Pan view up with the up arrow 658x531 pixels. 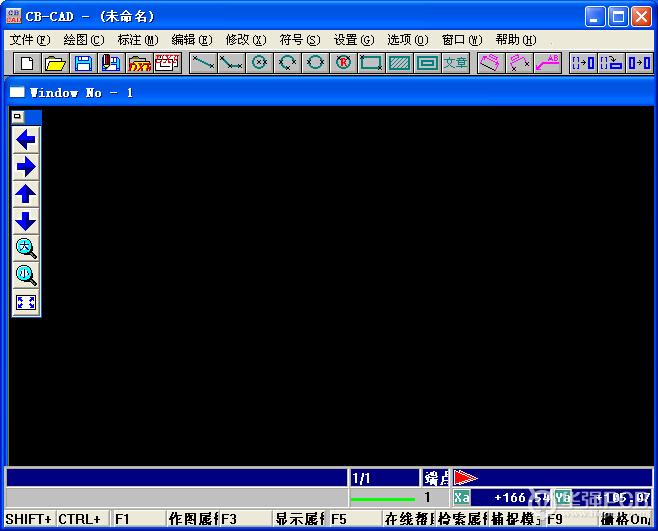coord(26,194)
